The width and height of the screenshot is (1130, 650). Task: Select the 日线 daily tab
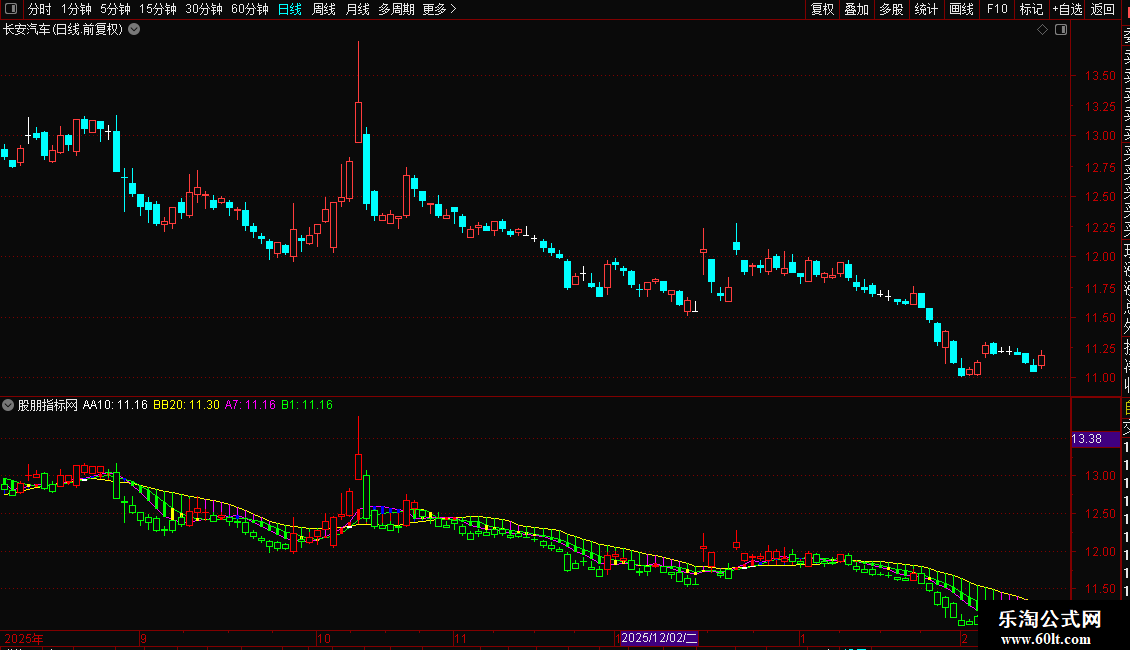pyautogui.click(x=290, y=9)
